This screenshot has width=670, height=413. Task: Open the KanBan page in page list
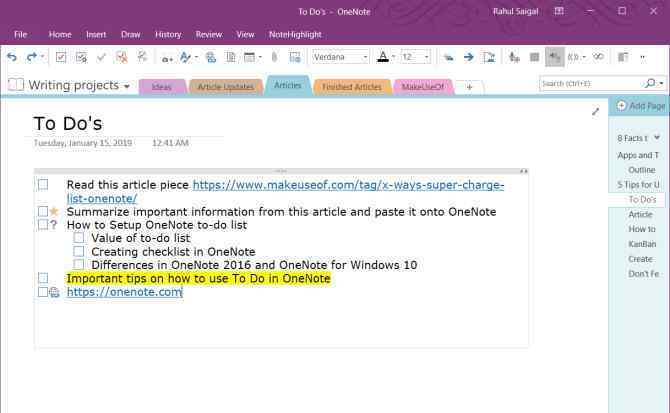[x=642, y=244]
